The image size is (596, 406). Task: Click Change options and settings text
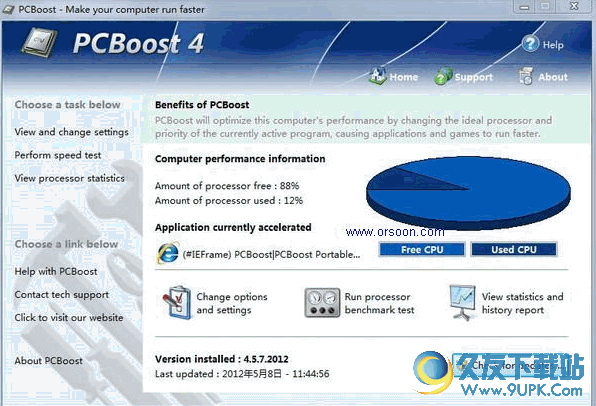point(232,303)
